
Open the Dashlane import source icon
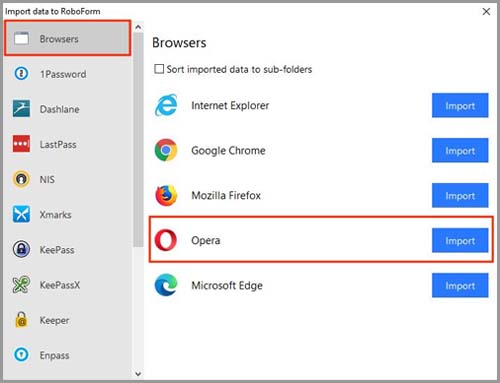(21, 109)
